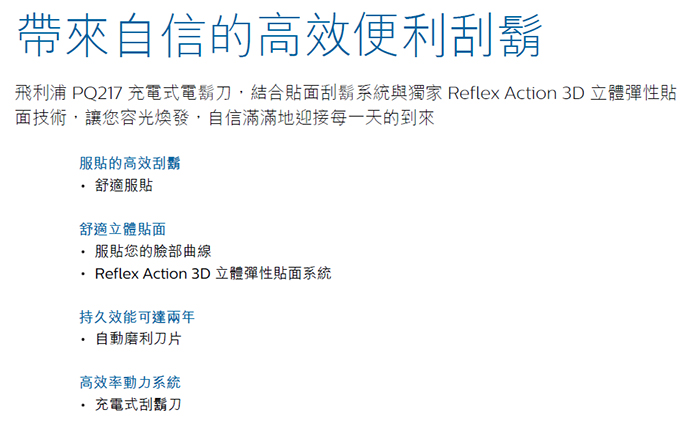Image resolution: width=690 pixels, height=426 pixels.
Task: Open the 高效率動力系統 section heading
Action: [x=129, y=382]
